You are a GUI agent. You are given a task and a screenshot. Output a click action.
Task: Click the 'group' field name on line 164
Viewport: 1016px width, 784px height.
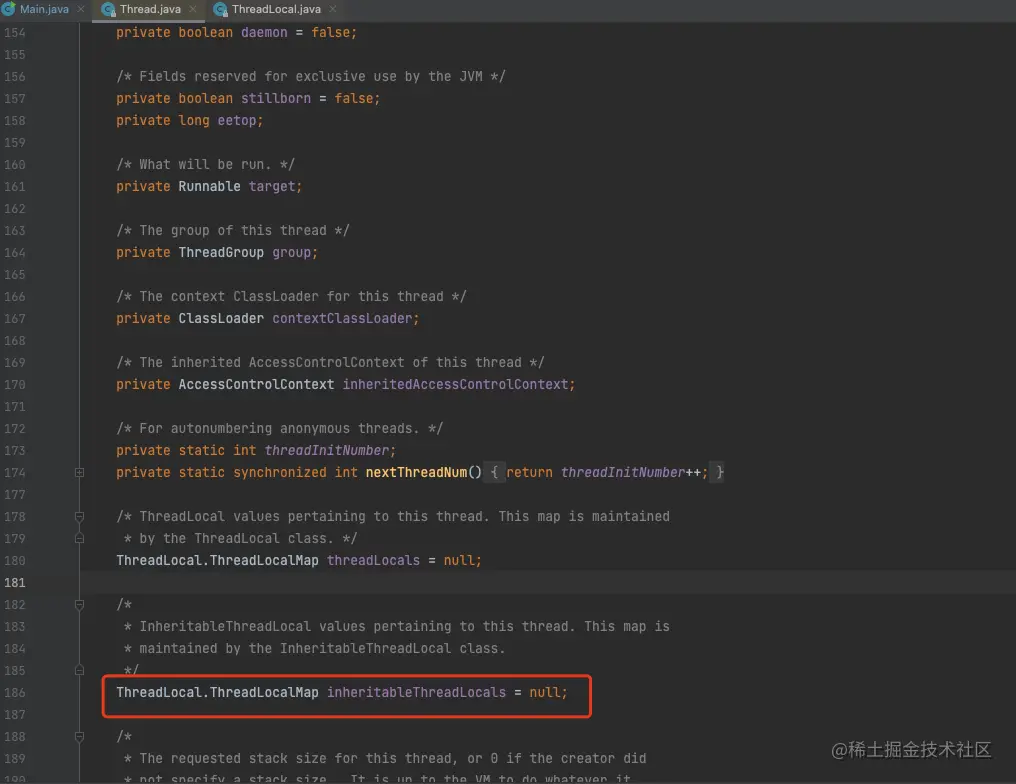point(291,253)
